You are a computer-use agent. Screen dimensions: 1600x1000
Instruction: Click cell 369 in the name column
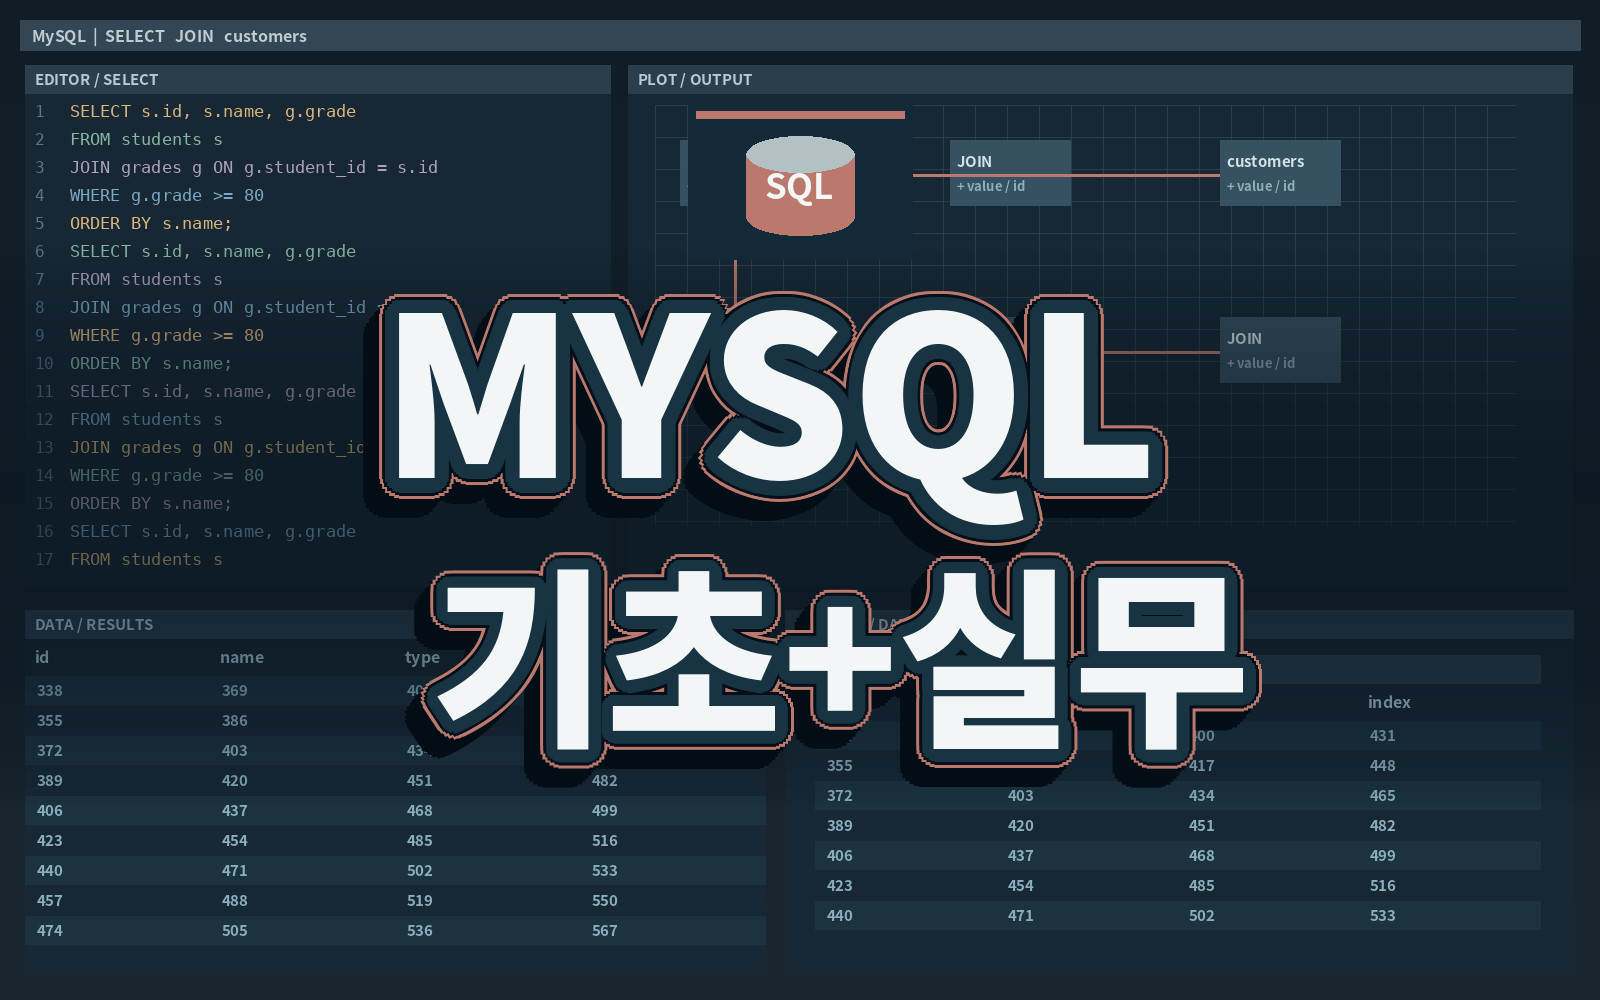pyautogui.click(x=235, y=690)
